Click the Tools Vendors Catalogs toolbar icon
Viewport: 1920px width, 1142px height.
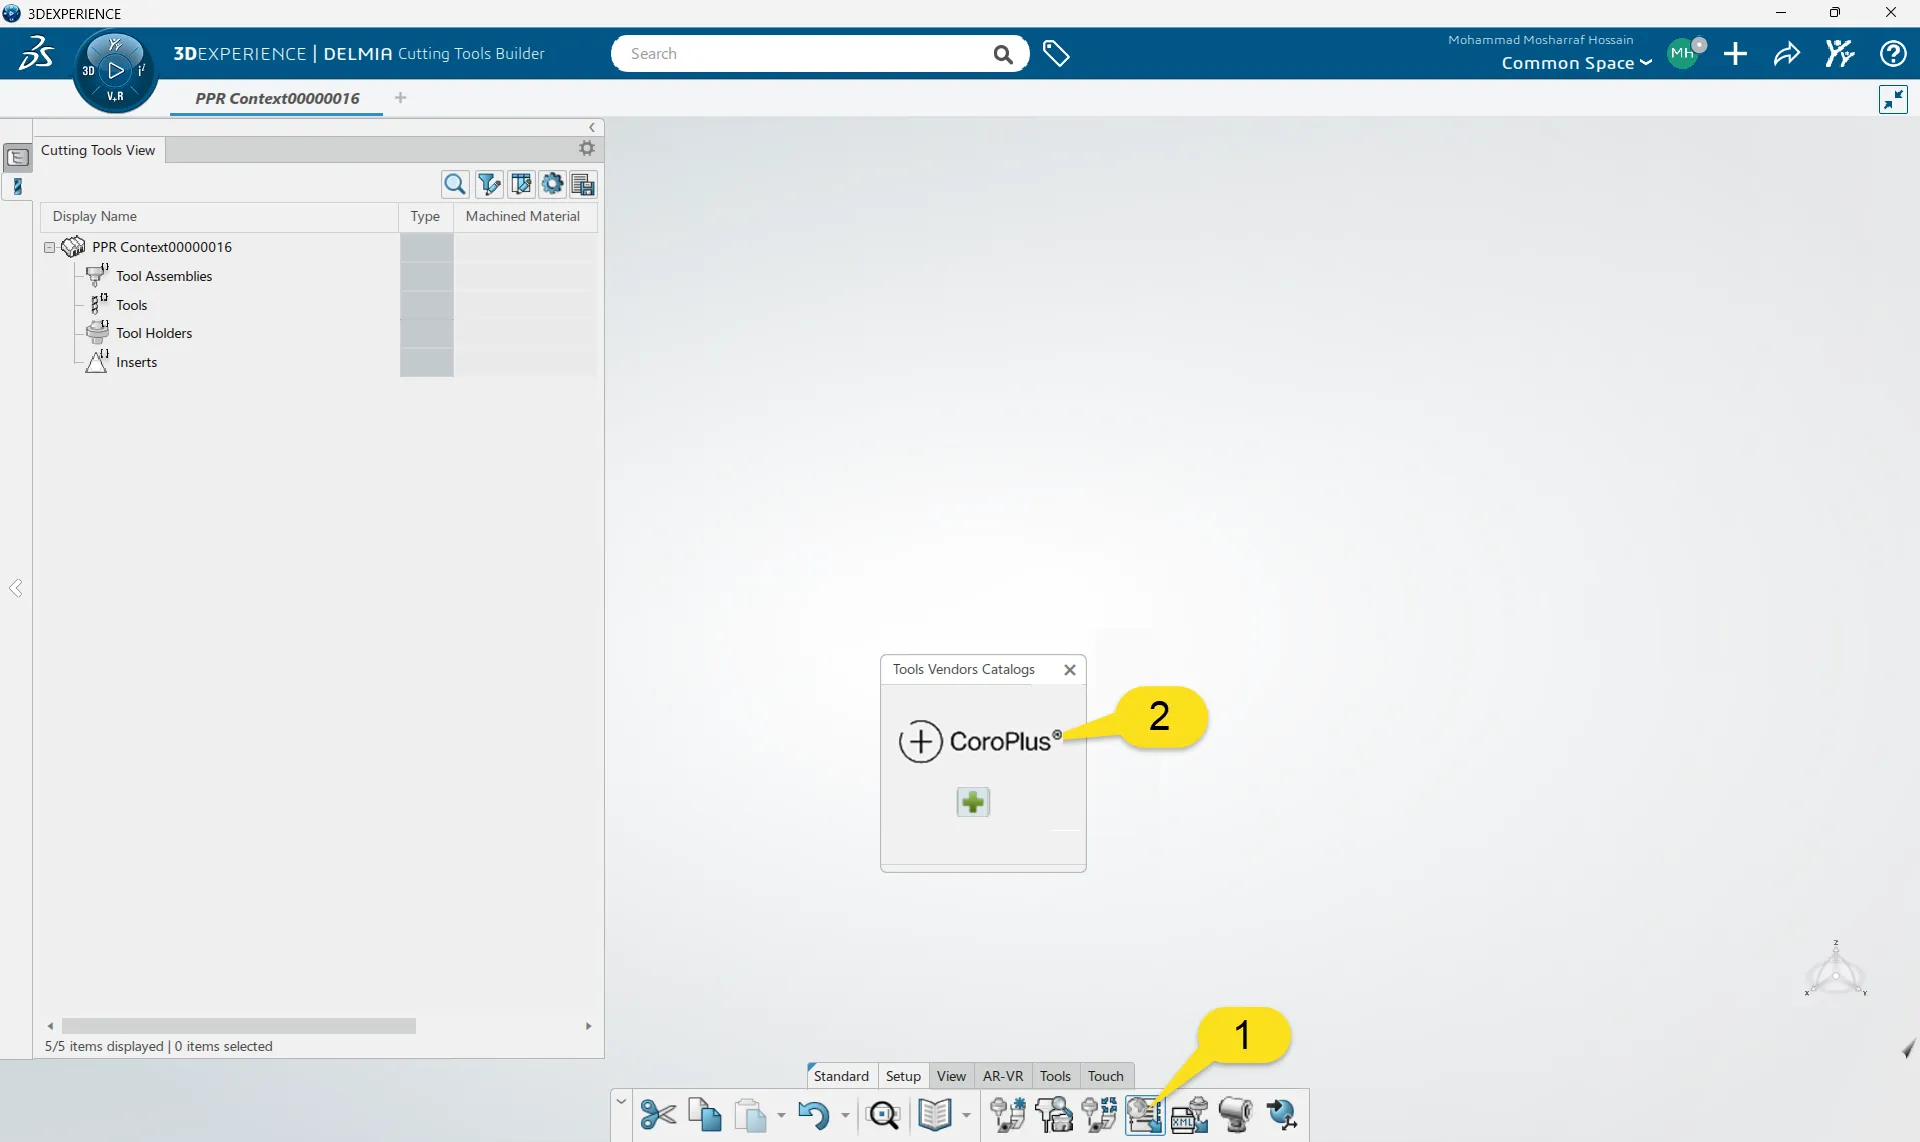1144,1114
